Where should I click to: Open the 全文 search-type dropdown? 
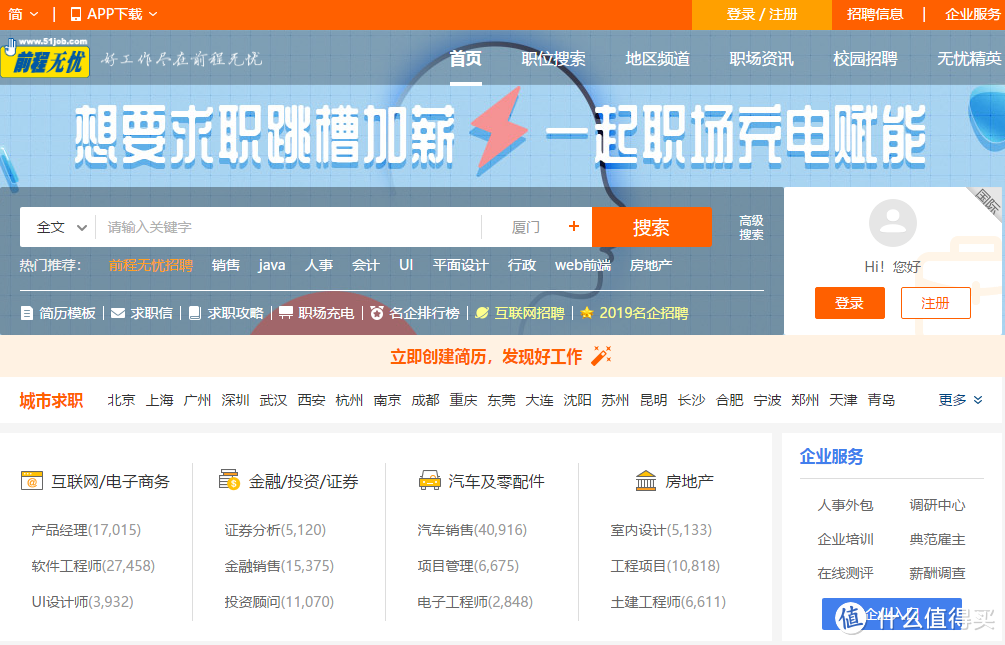click(61, 227)
